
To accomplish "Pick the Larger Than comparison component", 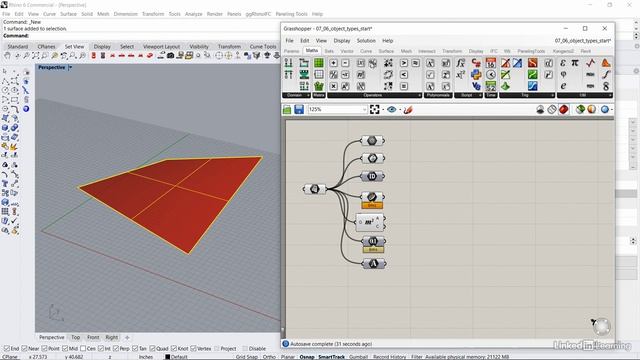I will [x=404, y=63].
